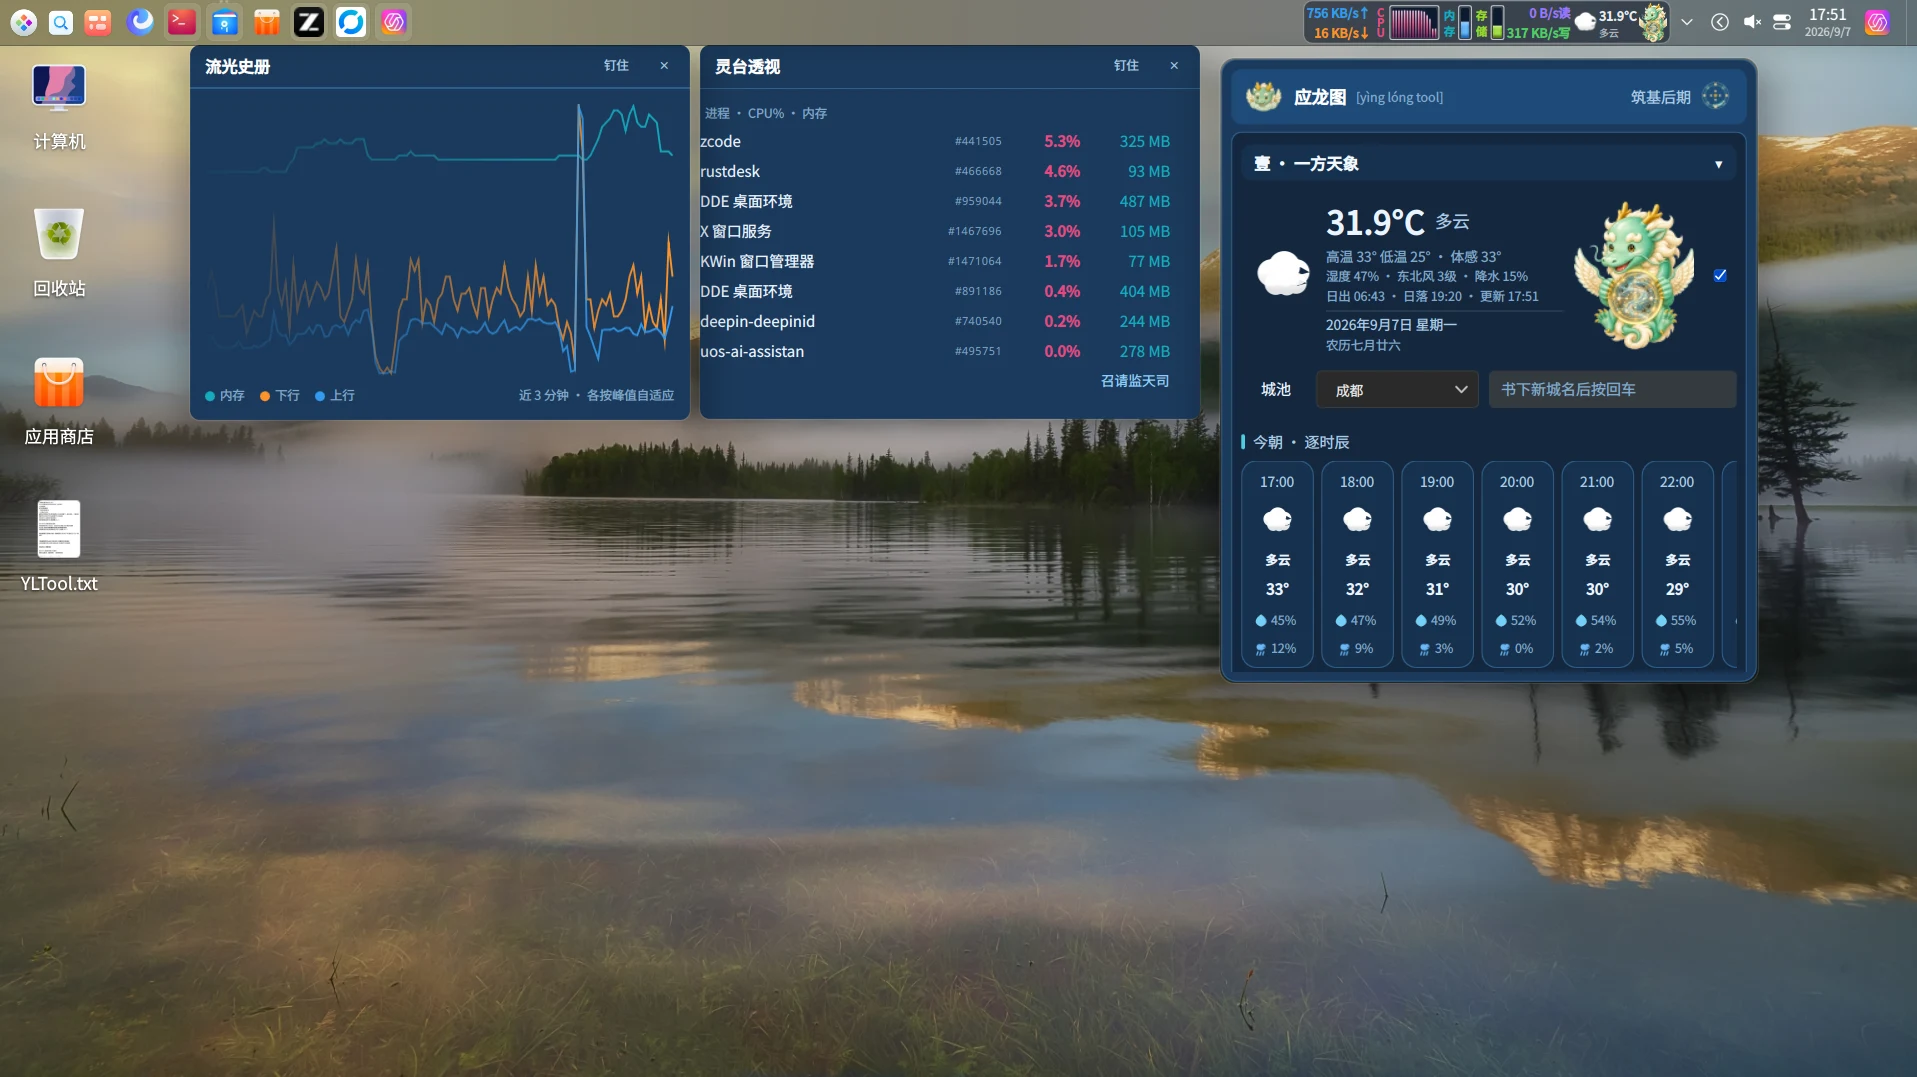
Task: Select the zcode process row
Action: click(x=935, y=142)
